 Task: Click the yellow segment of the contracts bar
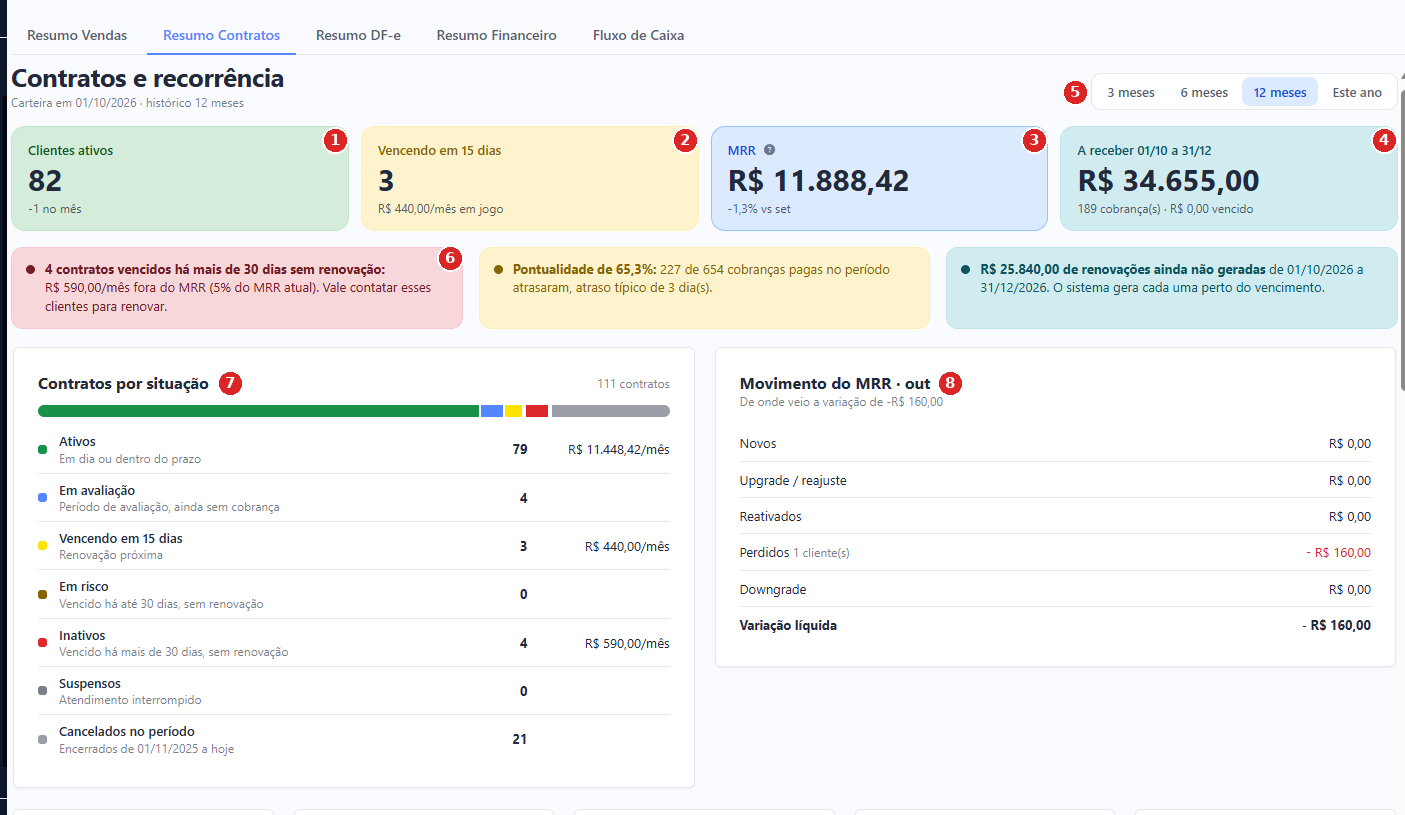514,411
